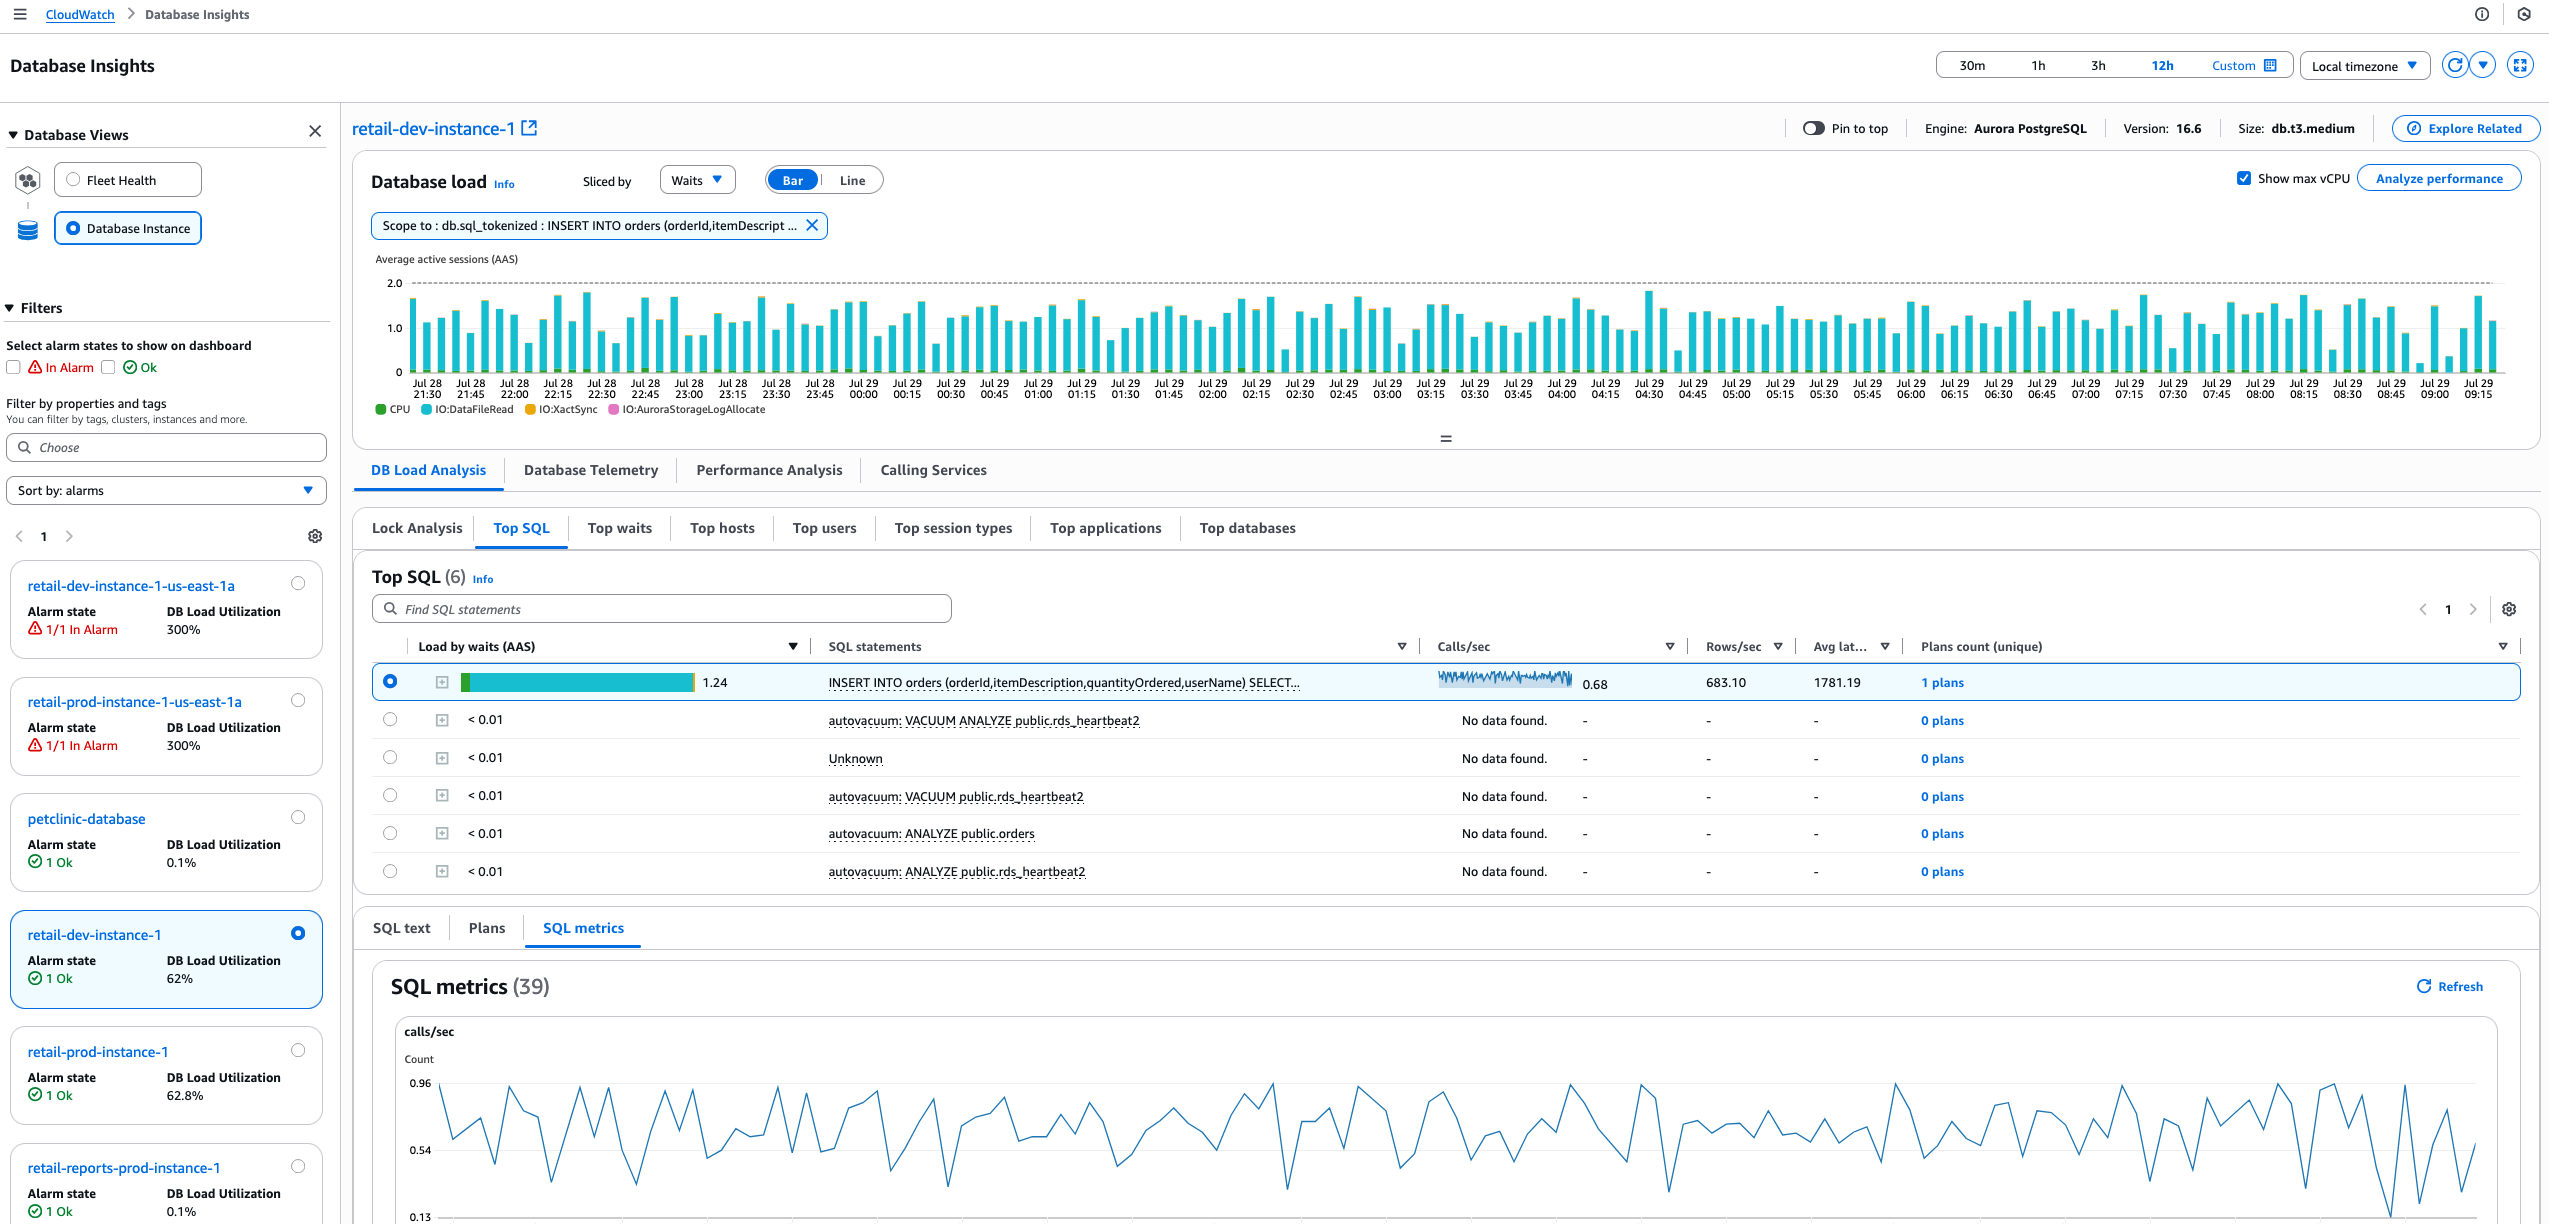Open the full screen view icon

(2520, 64)
